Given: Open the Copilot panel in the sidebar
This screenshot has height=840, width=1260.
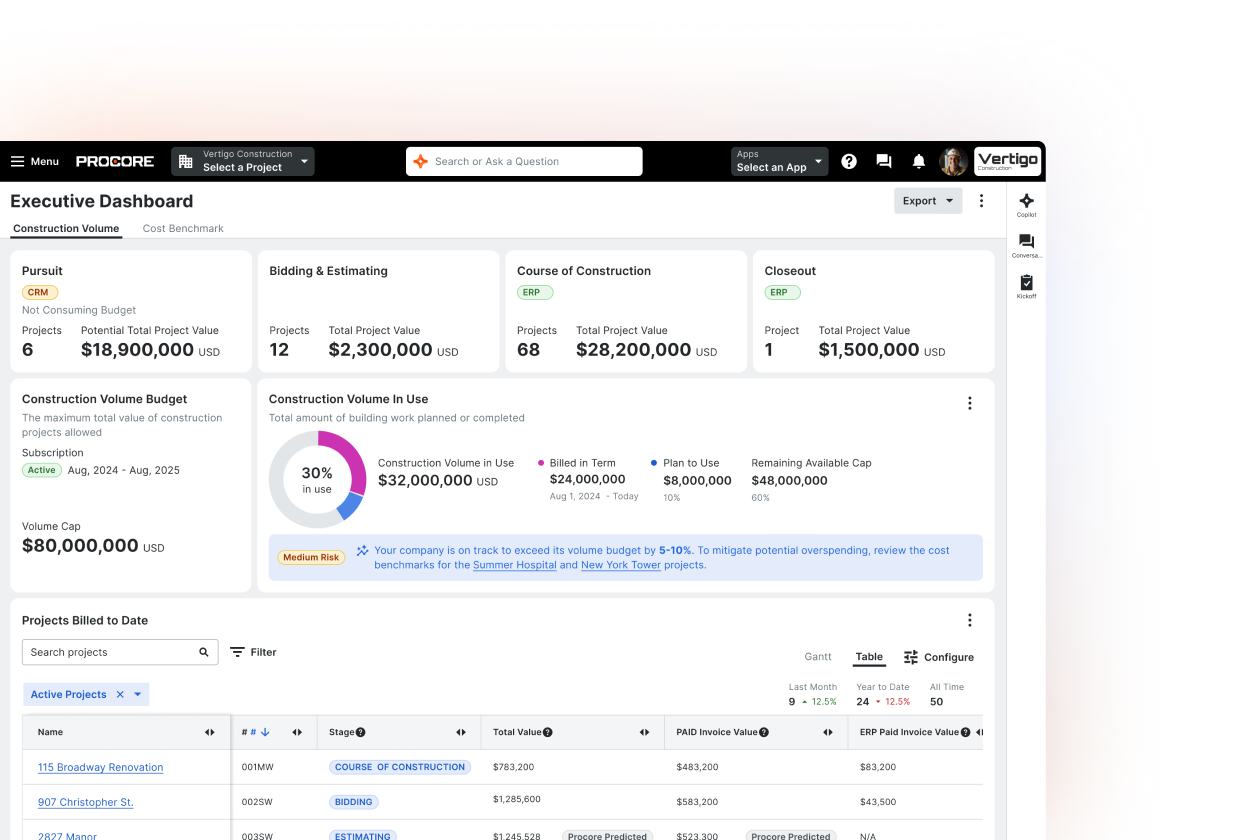Looking at the screenshot, I should coord(1026,202).
